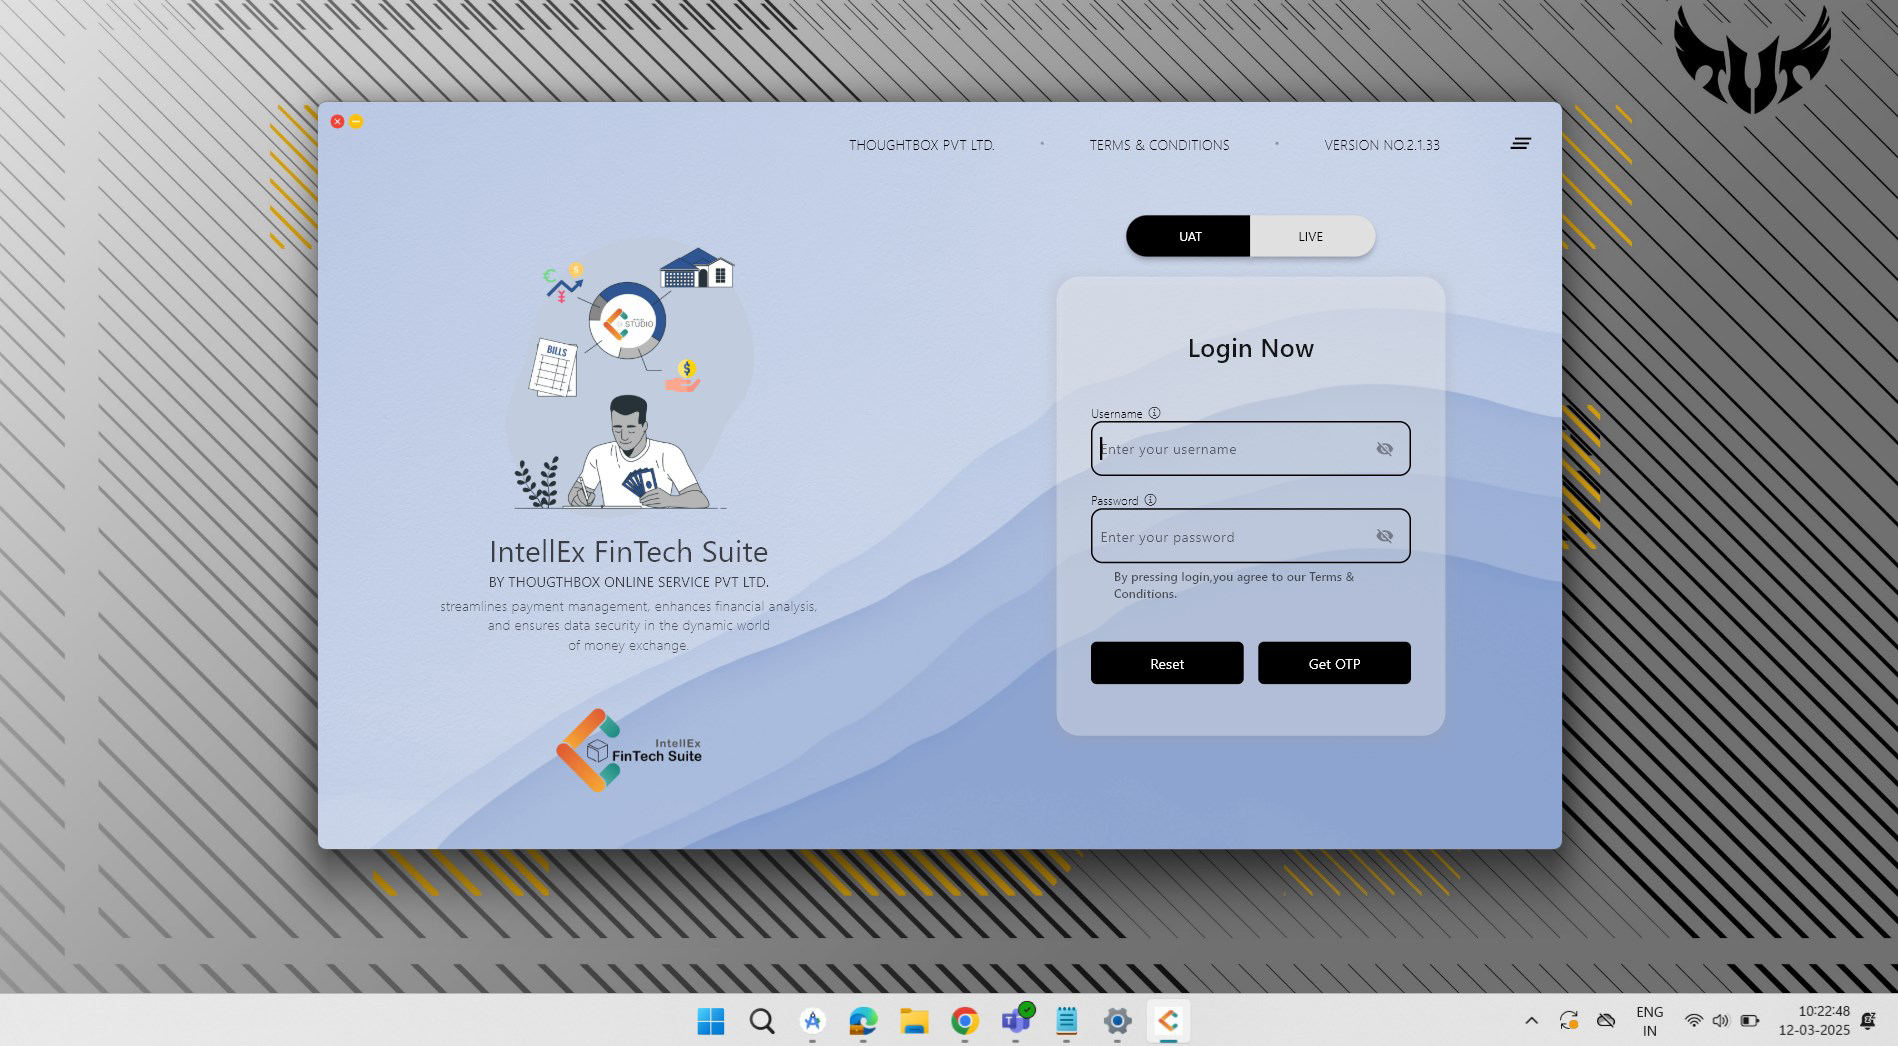Click the IntellEx FinTech Suite logo

[628, 750]
